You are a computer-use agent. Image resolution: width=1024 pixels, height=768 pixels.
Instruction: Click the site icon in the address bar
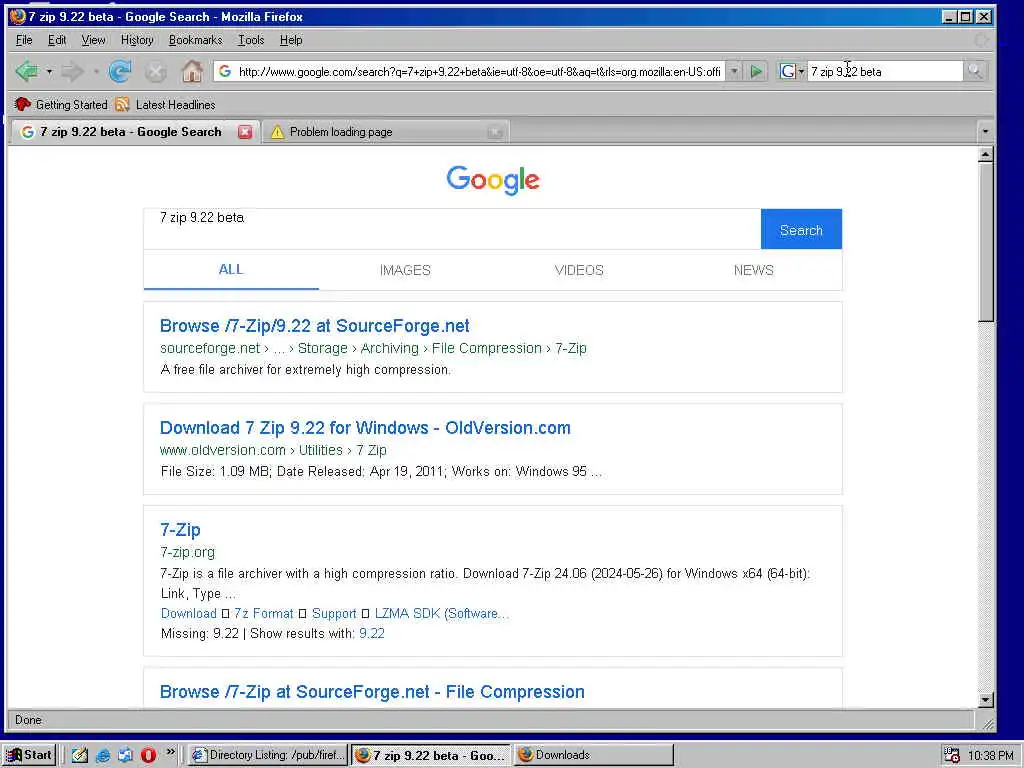click(x=225, y=71)
